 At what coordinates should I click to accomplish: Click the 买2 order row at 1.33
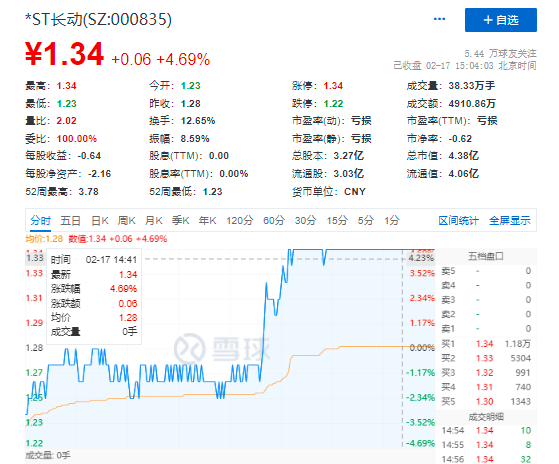point(486,358)
